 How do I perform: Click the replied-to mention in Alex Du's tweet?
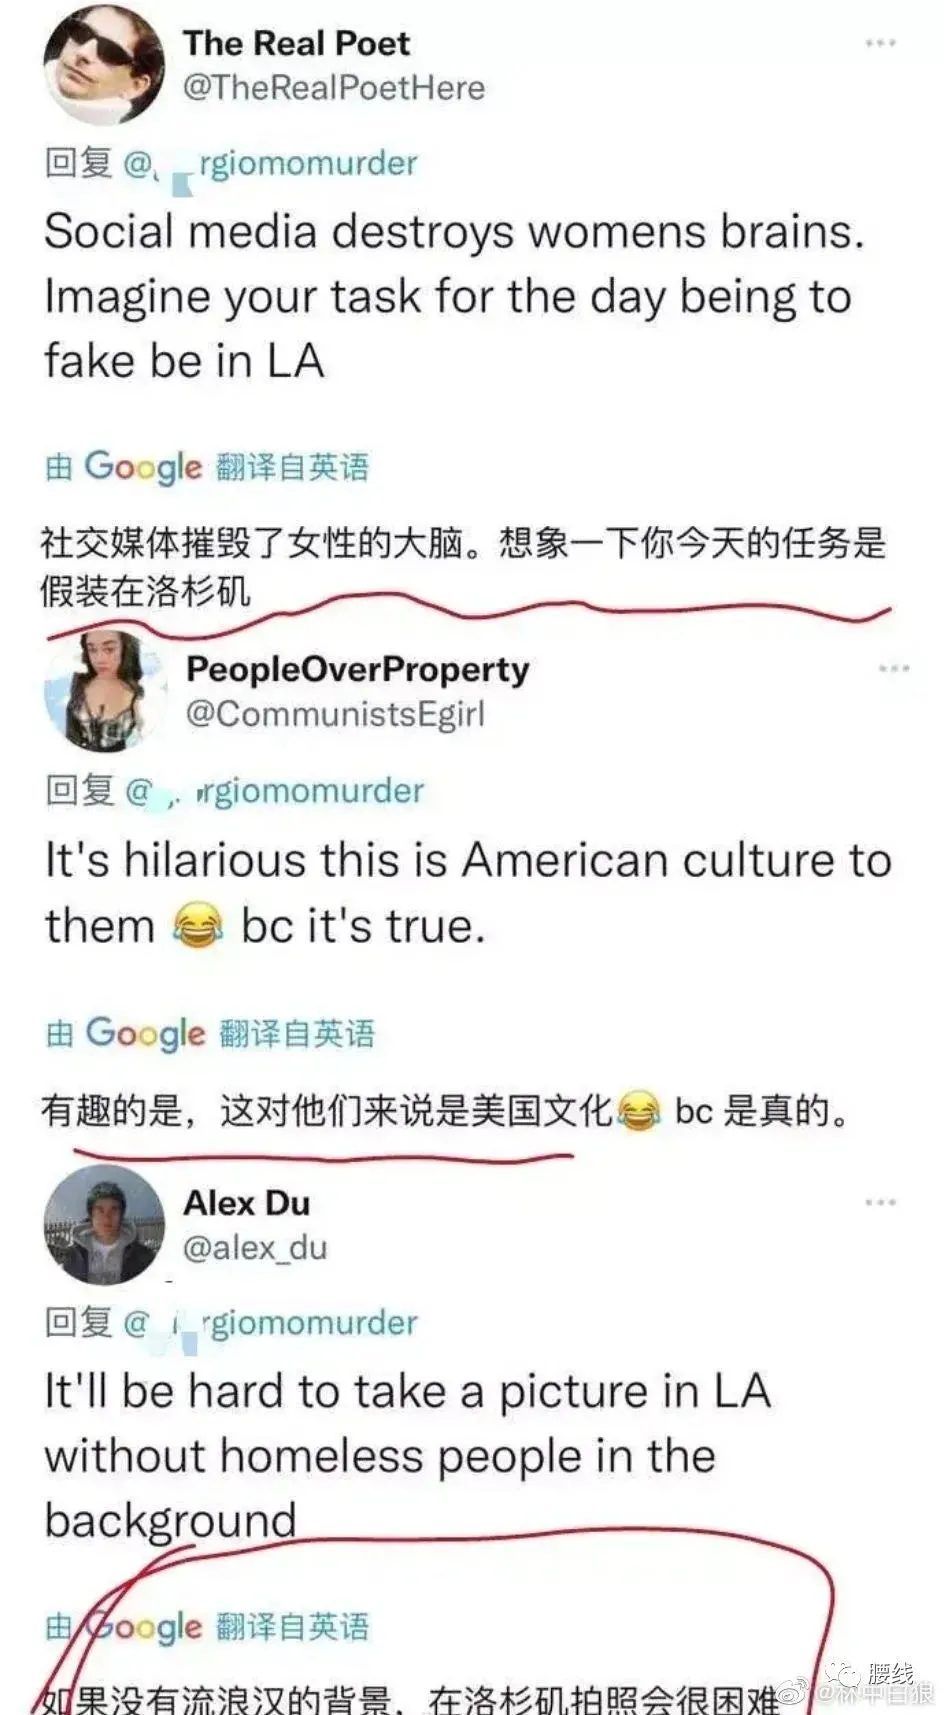270,1323
